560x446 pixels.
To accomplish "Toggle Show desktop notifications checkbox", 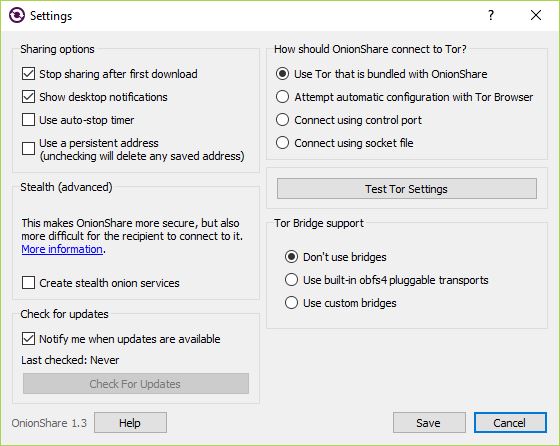I will click(28, 97).
